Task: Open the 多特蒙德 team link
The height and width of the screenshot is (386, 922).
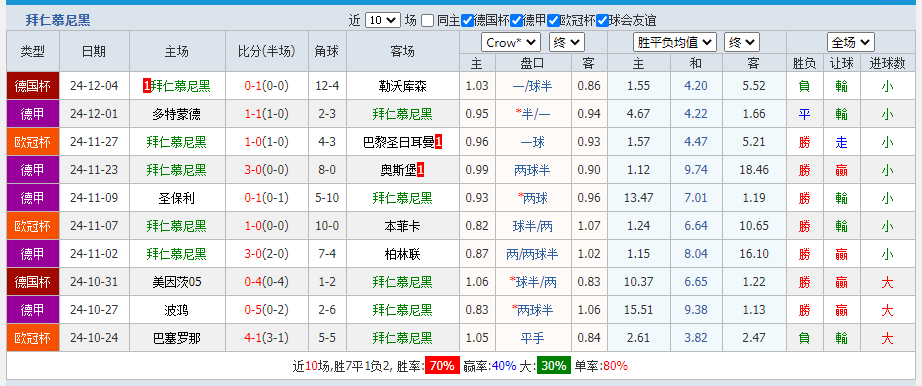Action: pos(176,114)
